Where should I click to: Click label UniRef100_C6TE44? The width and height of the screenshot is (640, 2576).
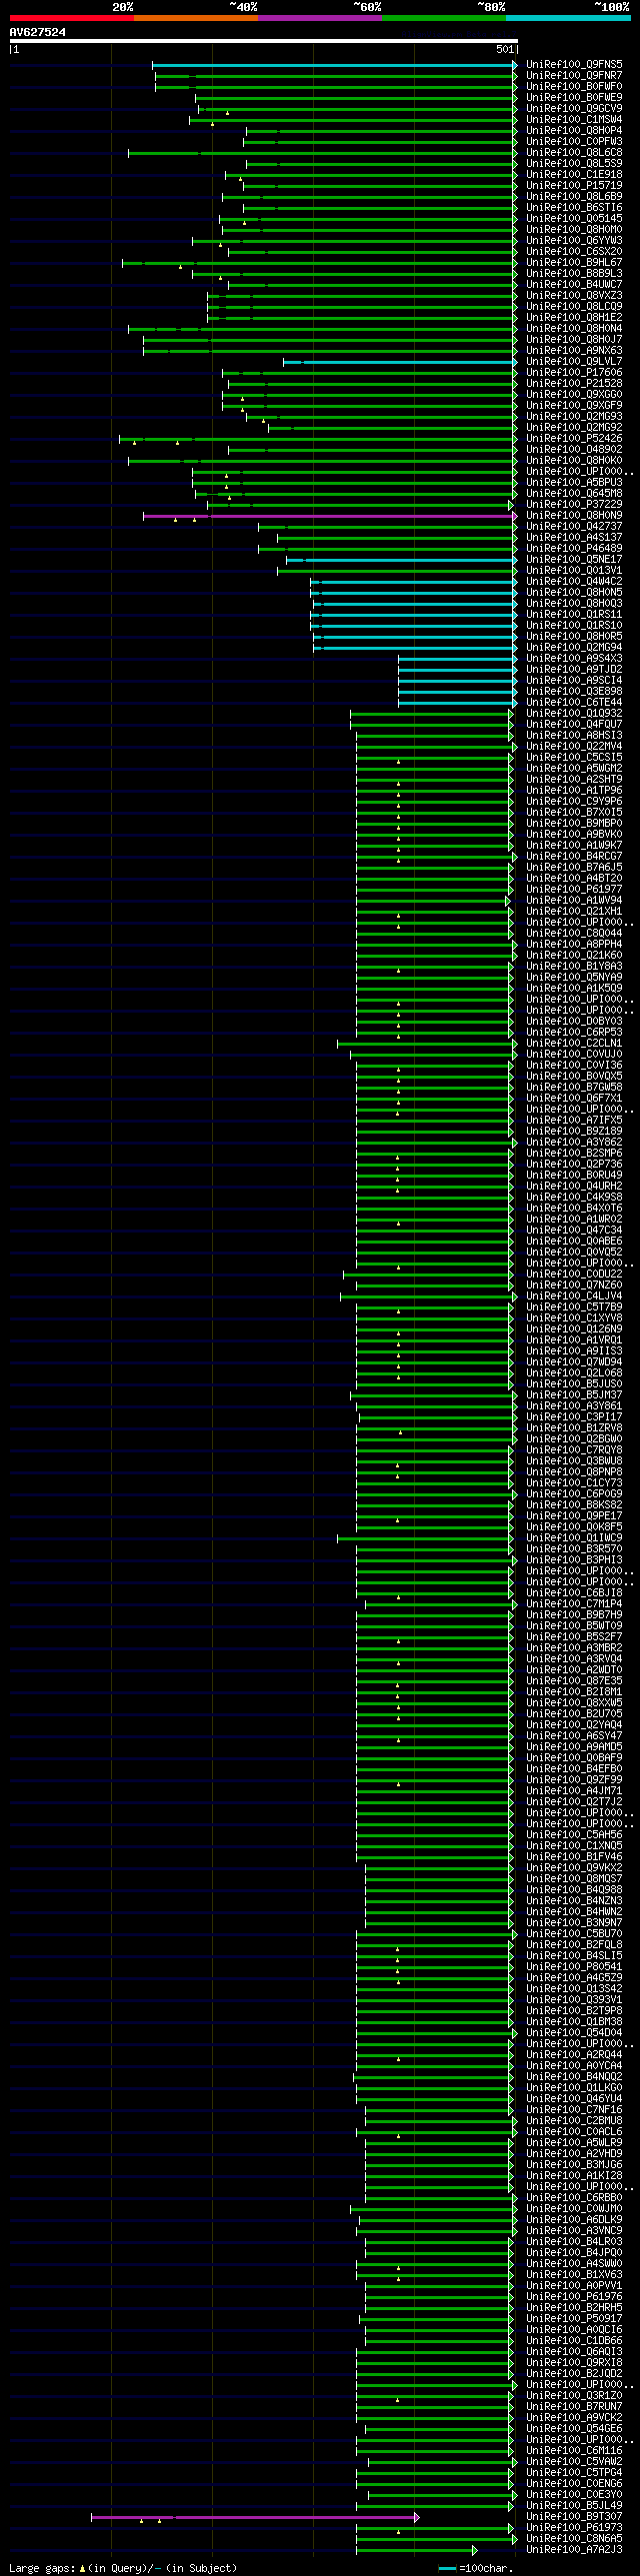pyautogui.click(x=574, y=703)
